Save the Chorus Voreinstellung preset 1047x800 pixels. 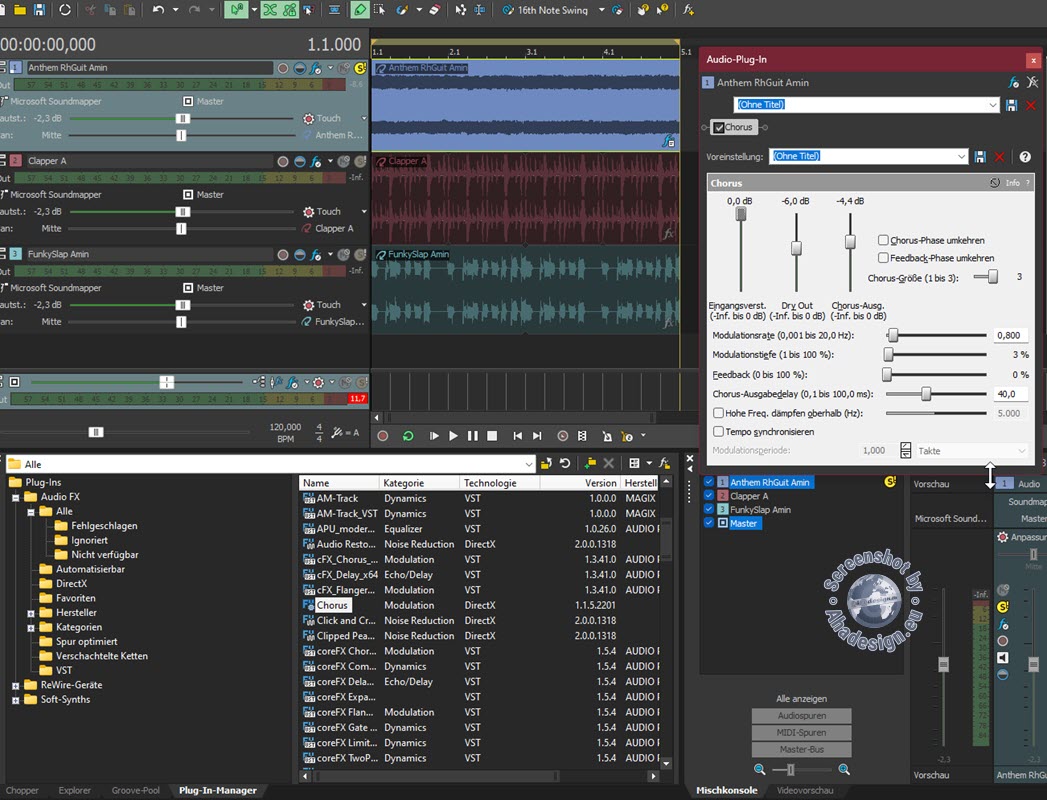[x=980, y=156]
